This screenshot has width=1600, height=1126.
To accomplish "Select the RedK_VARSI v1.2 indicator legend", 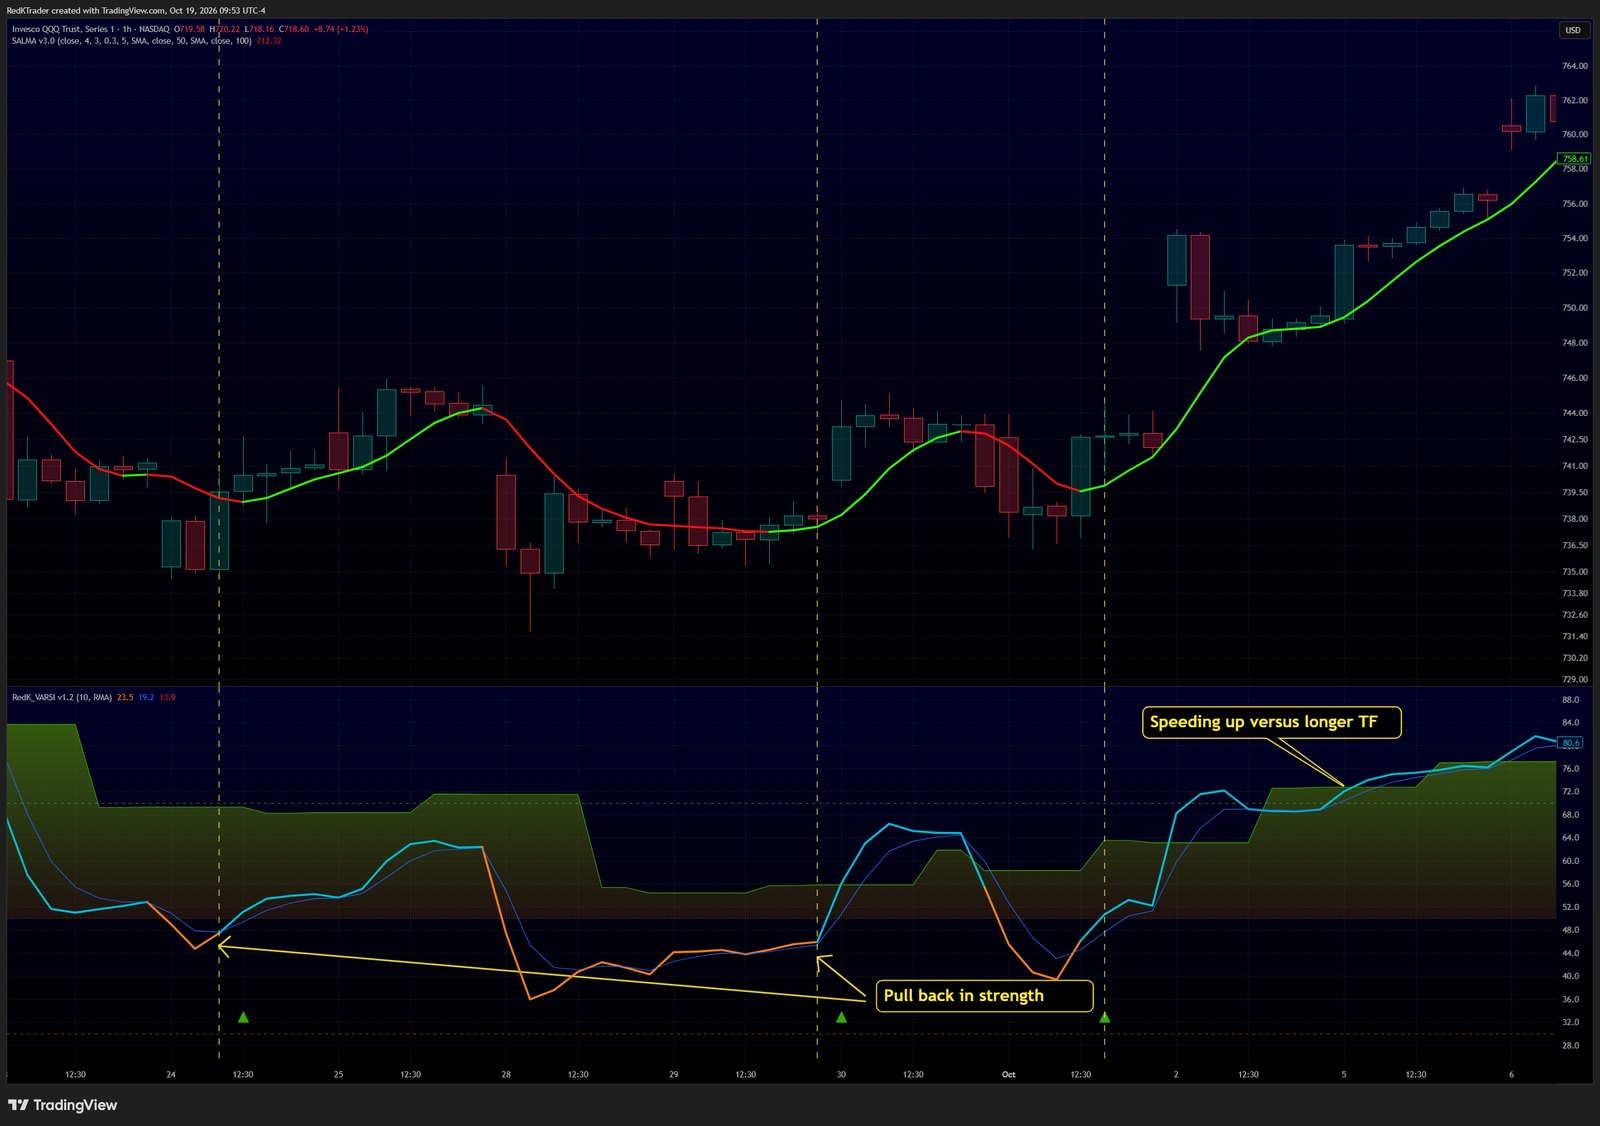I will (x=61, y=697).
